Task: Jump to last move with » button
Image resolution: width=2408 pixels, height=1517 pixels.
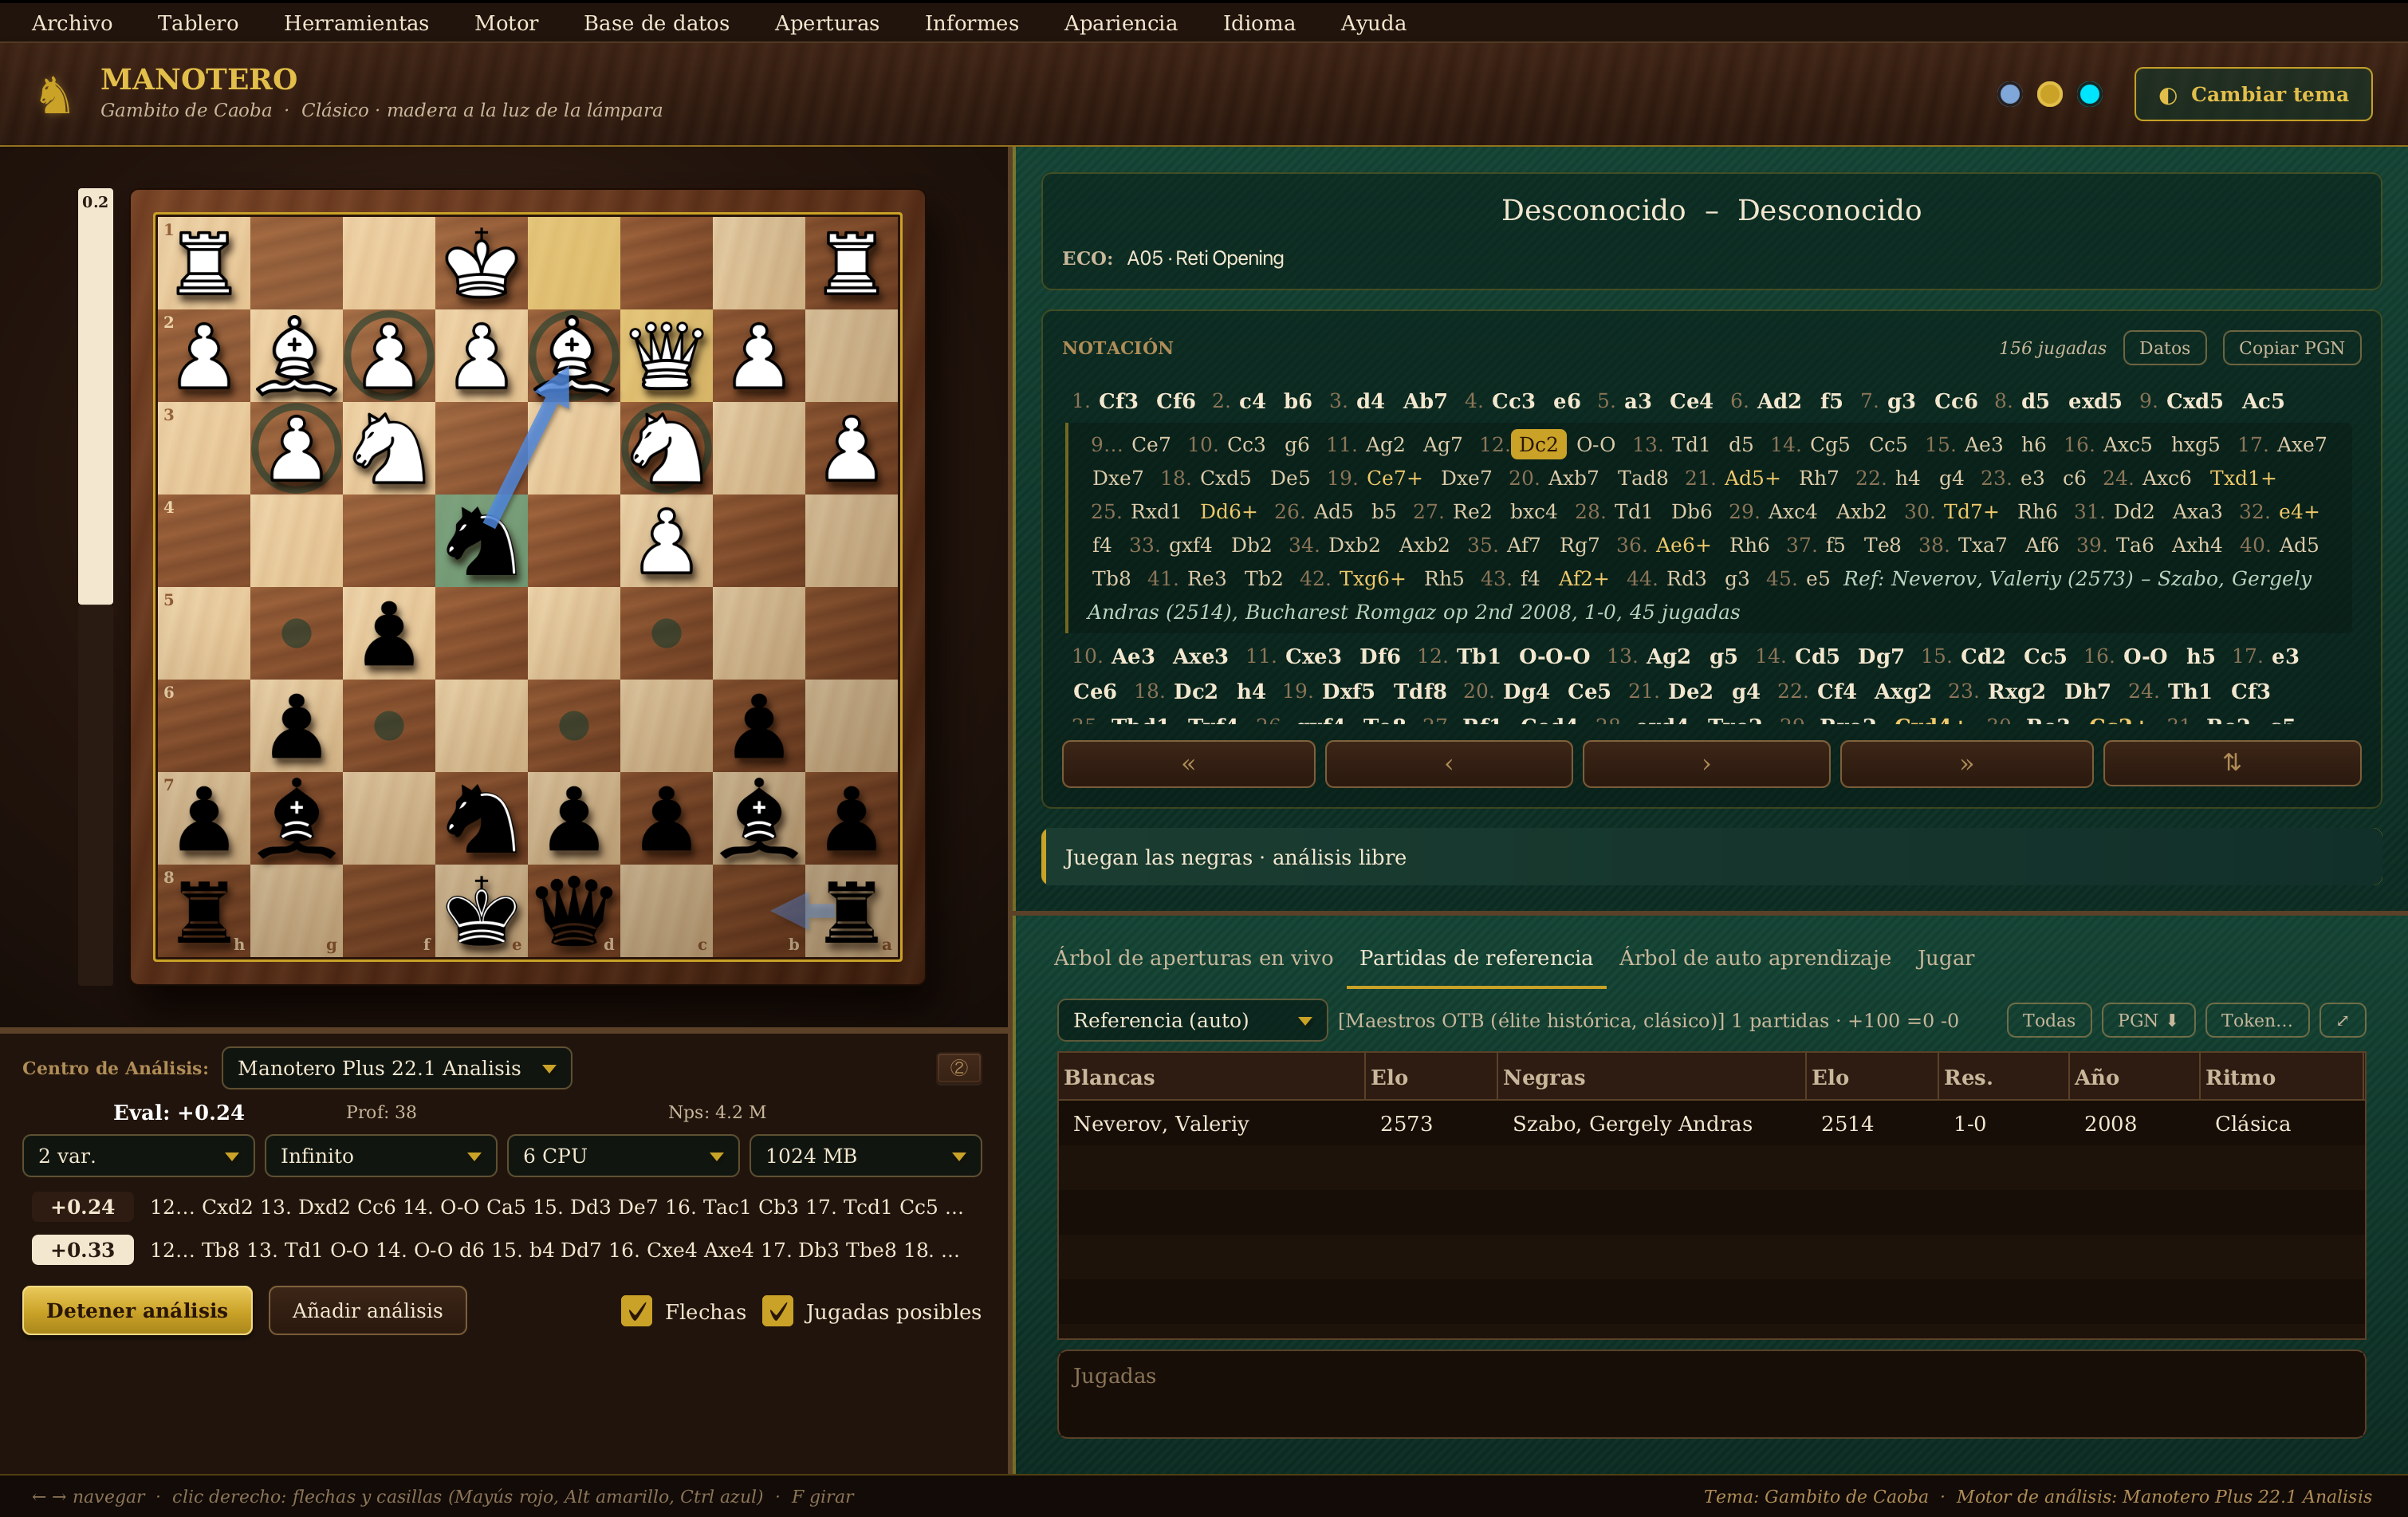Action: (1966, 764)
